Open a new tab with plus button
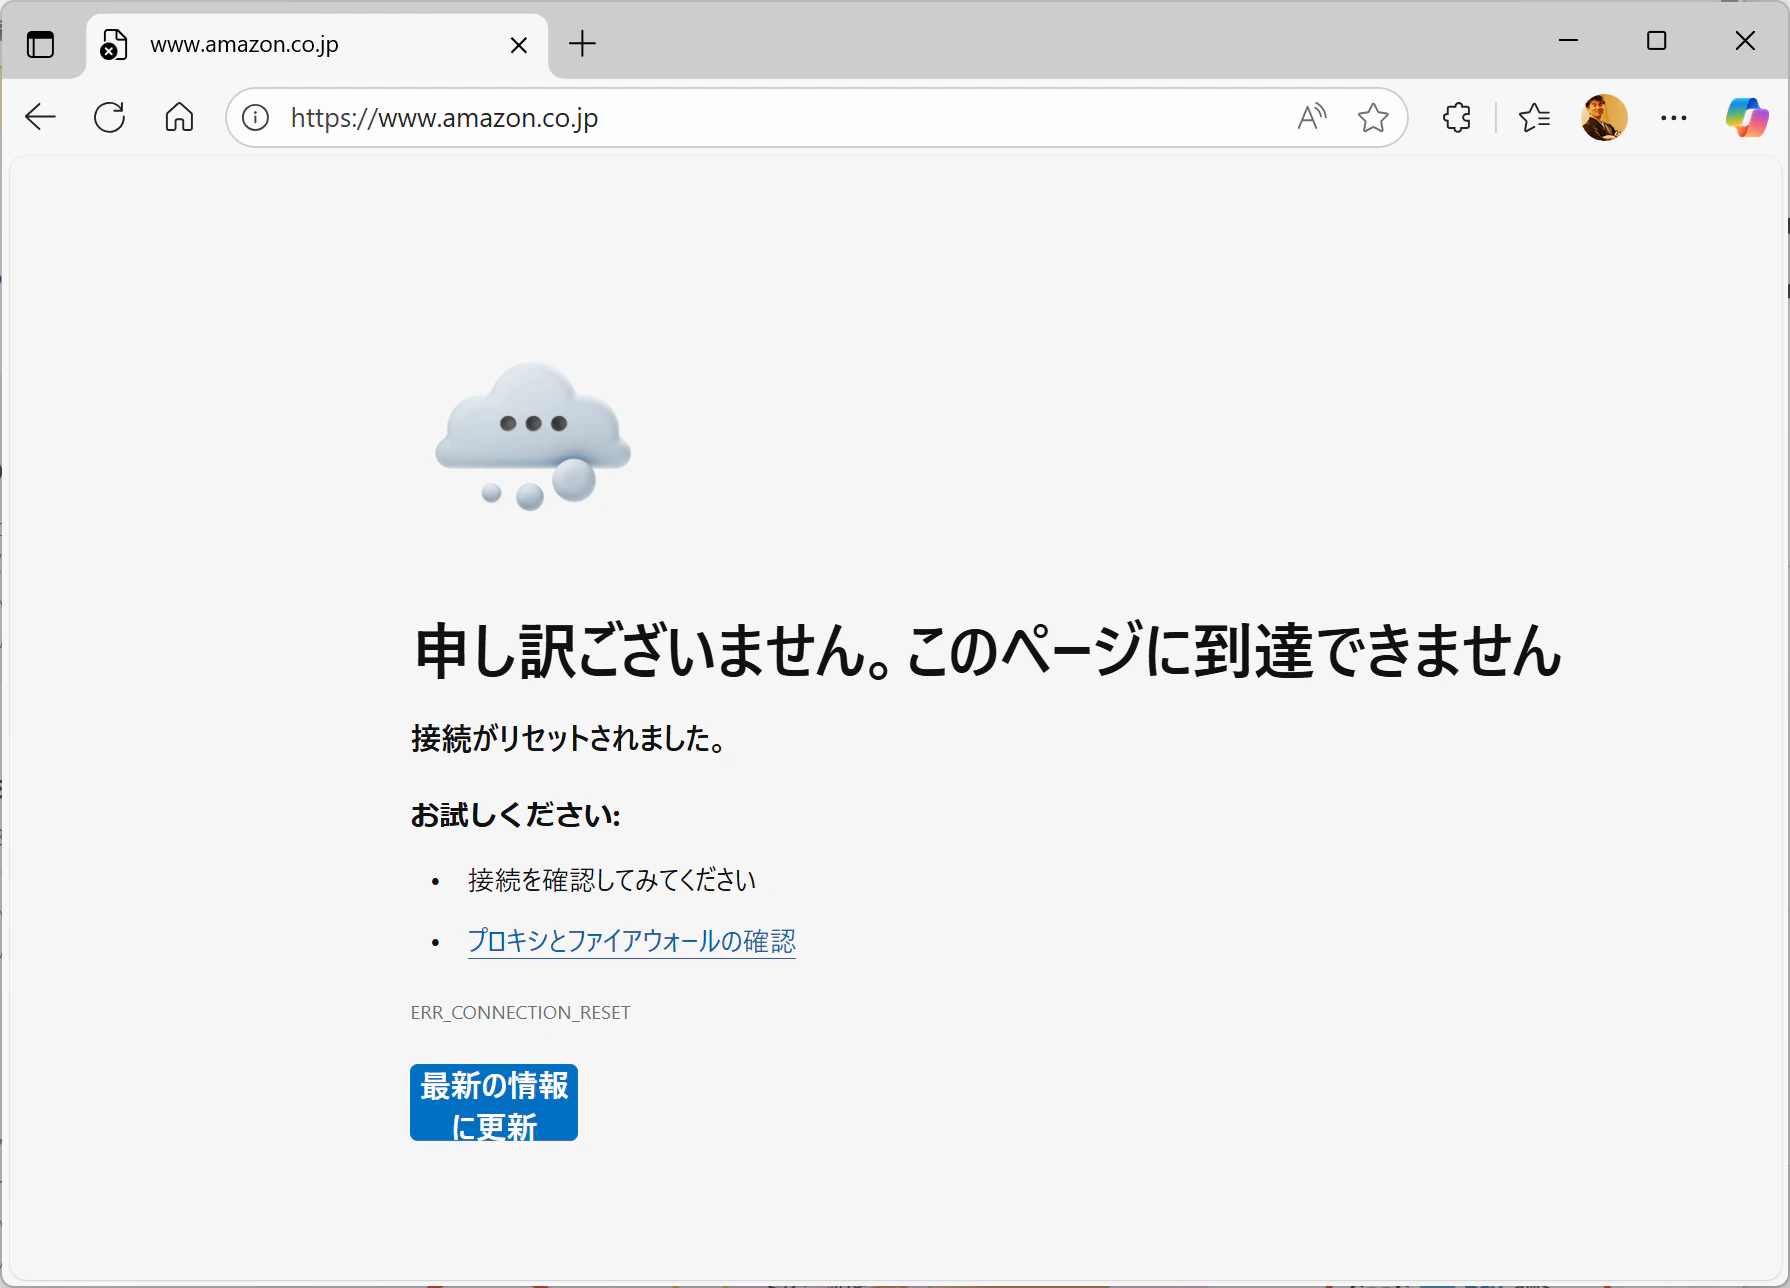1790x1288 pixels. coord(582,43)
